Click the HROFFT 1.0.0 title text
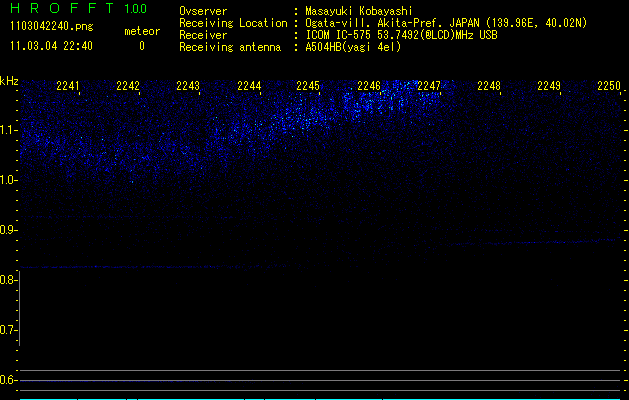 click(x=78, y=8)
